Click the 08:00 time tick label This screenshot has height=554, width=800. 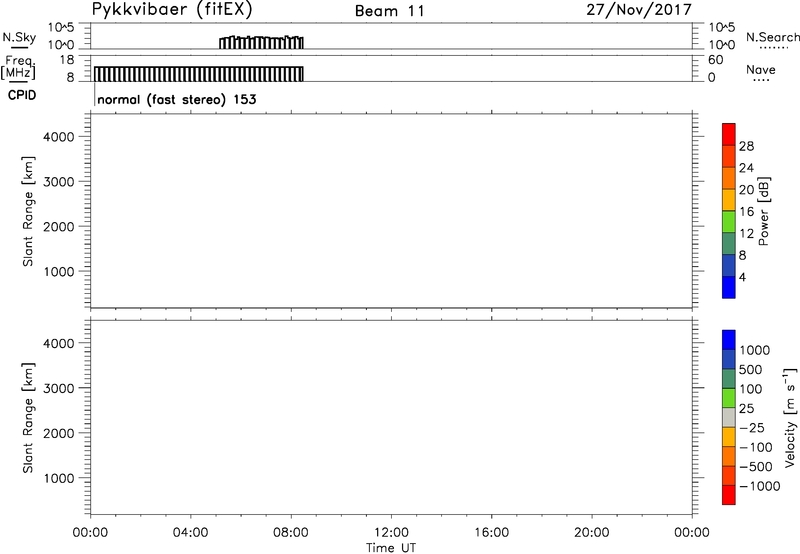click(x=291, y=533)
